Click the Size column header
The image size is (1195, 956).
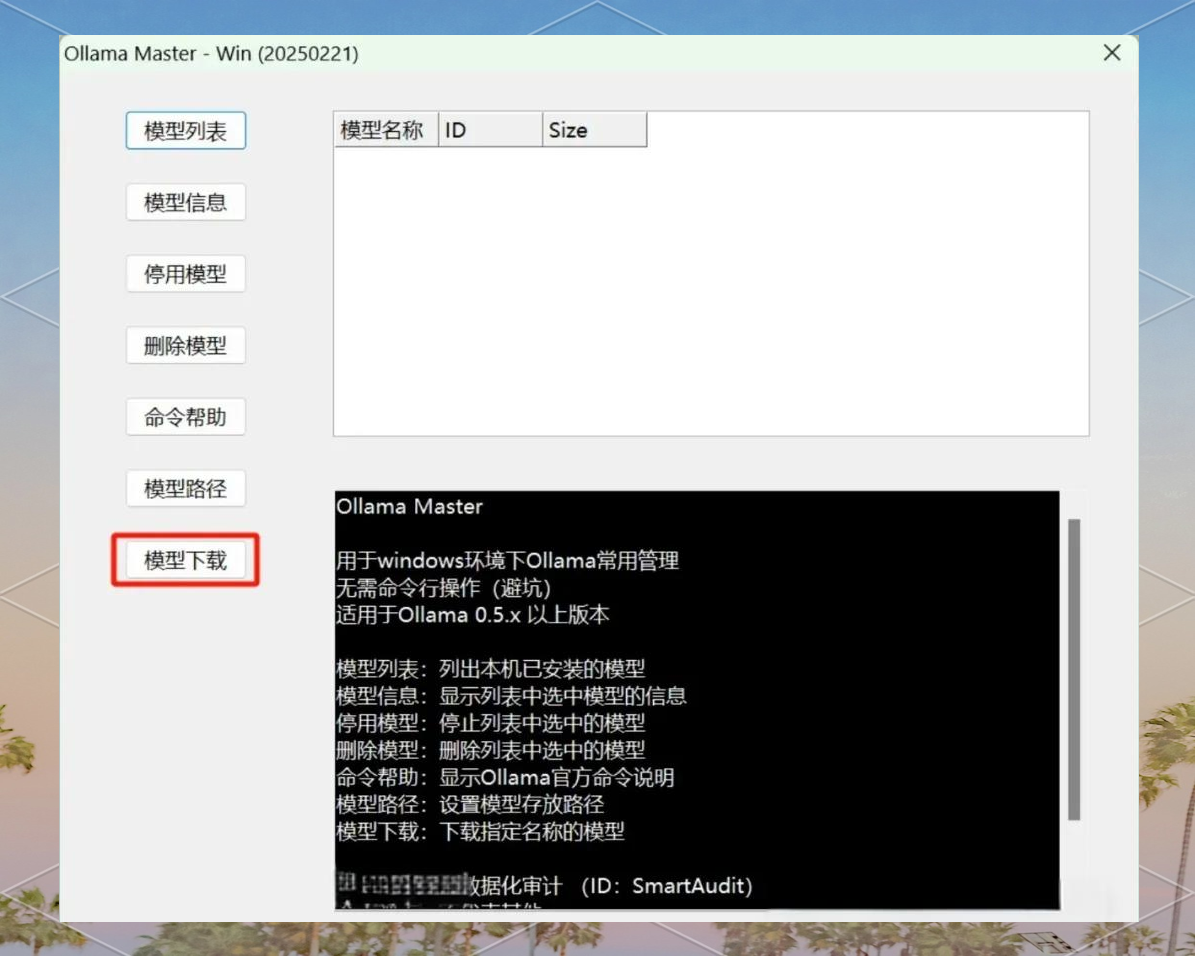(x=594, y=130)
